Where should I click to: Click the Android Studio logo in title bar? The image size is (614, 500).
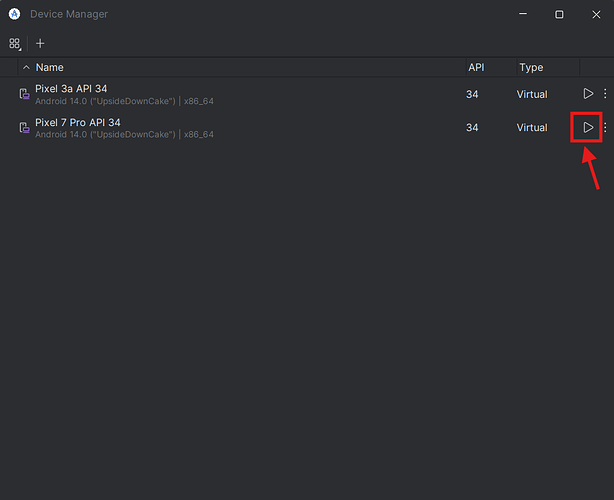pyautogui.click(x=14, y=14)
